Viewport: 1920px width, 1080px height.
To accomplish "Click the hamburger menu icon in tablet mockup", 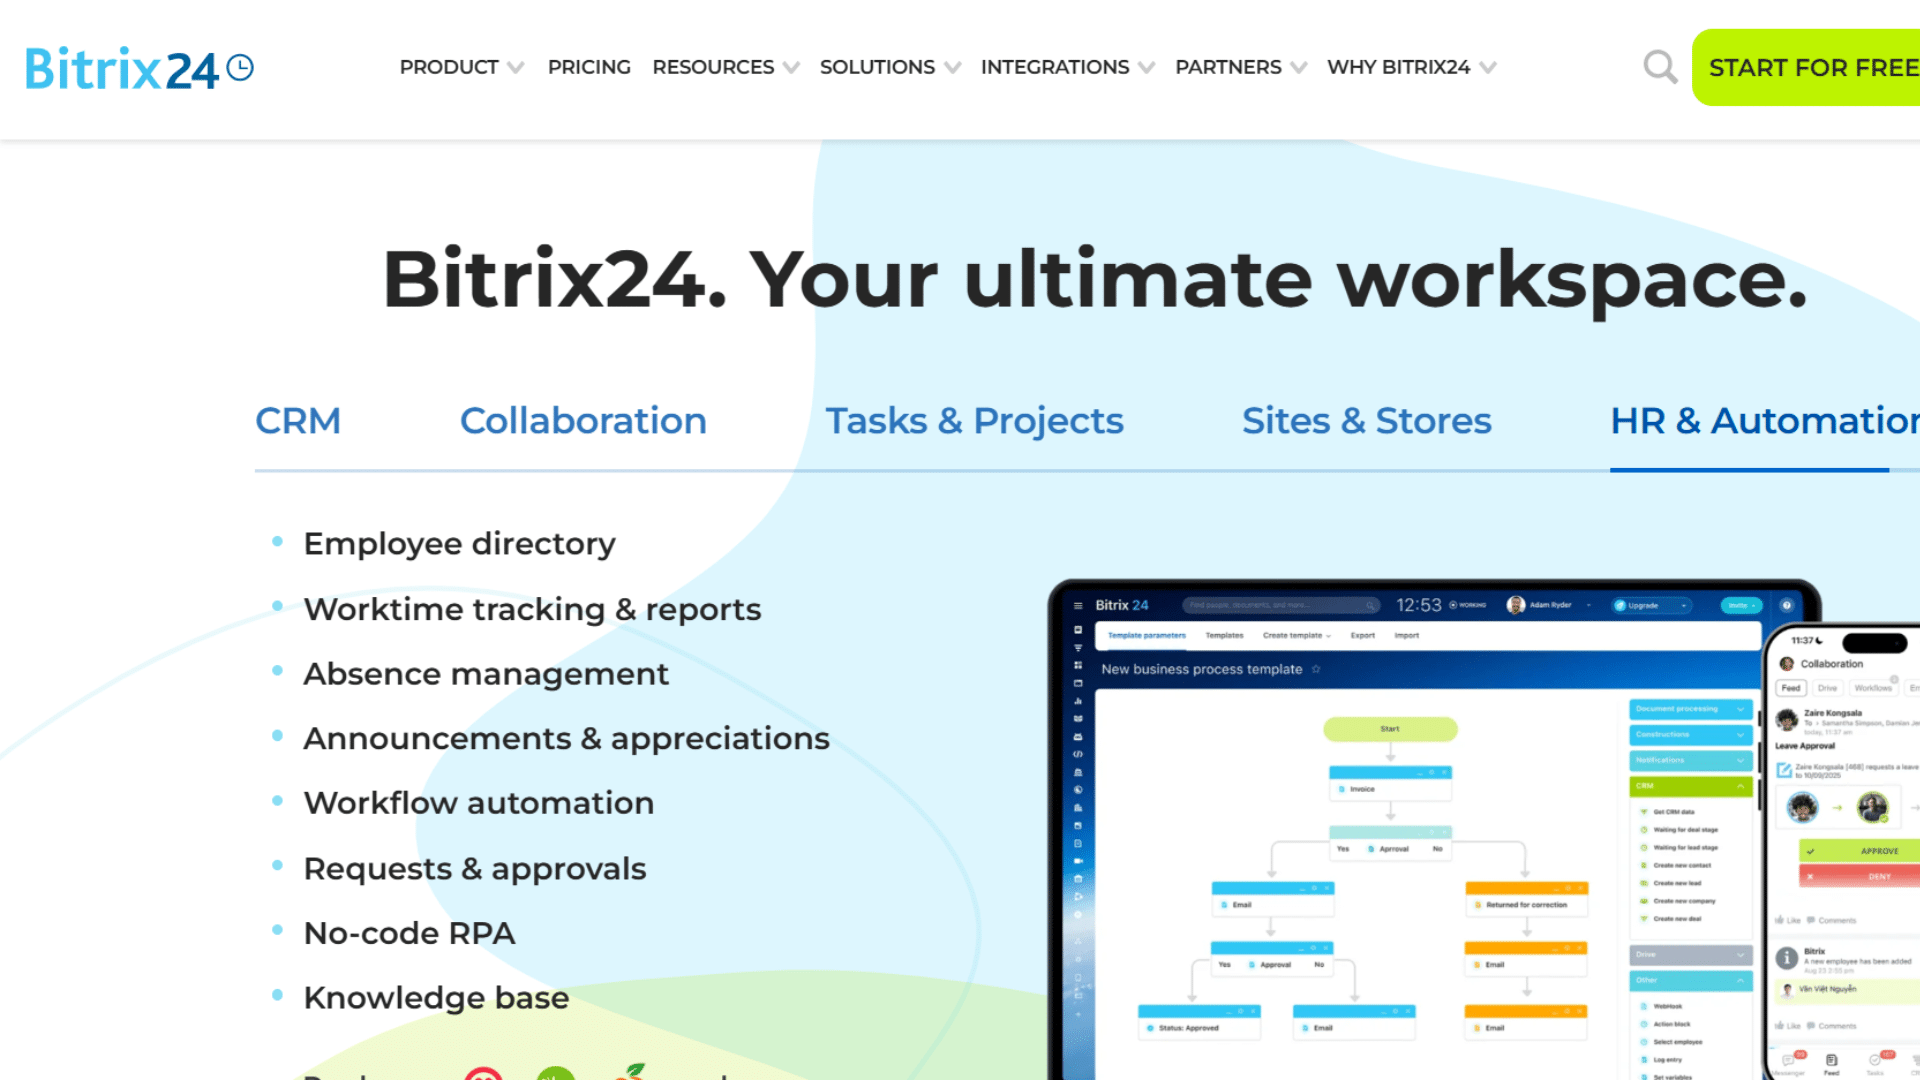I will (1078, 606).
